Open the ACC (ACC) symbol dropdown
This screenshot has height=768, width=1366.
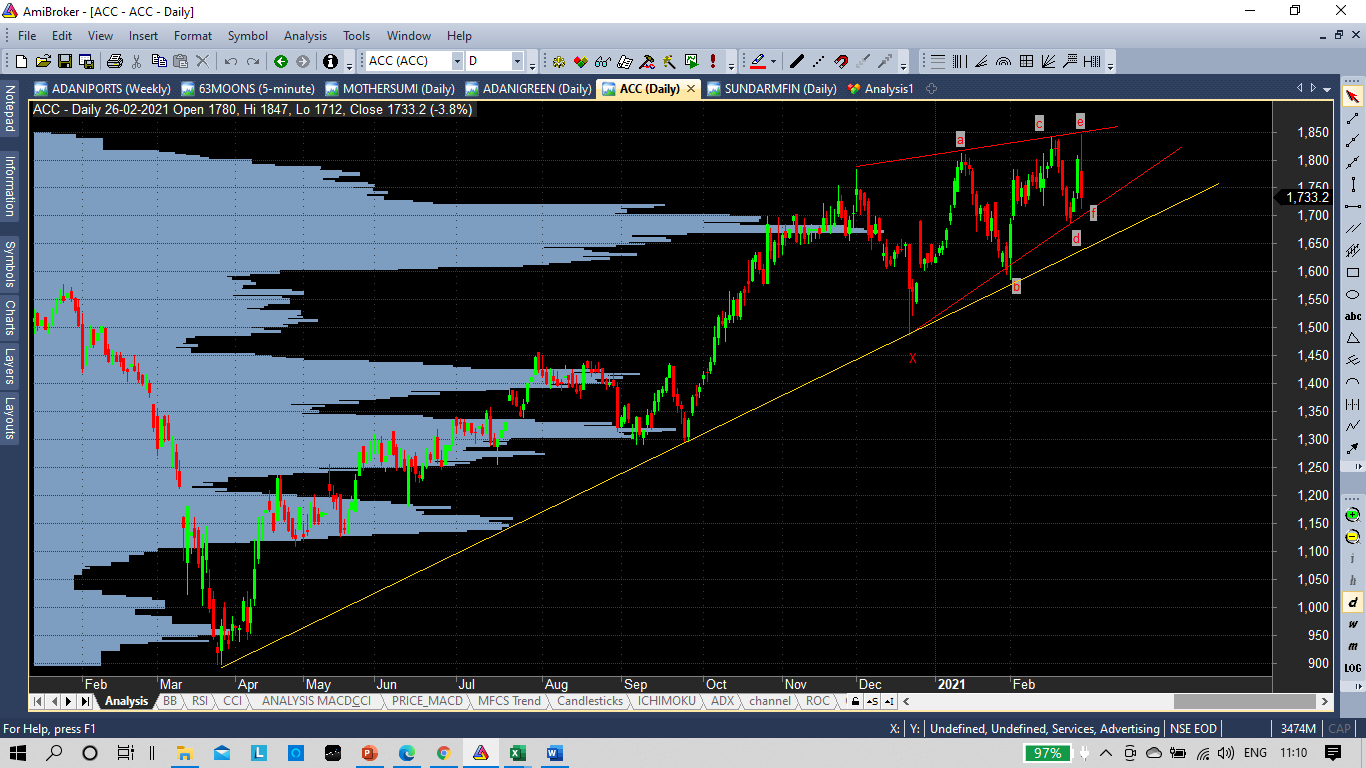click(x=457, y=61)
